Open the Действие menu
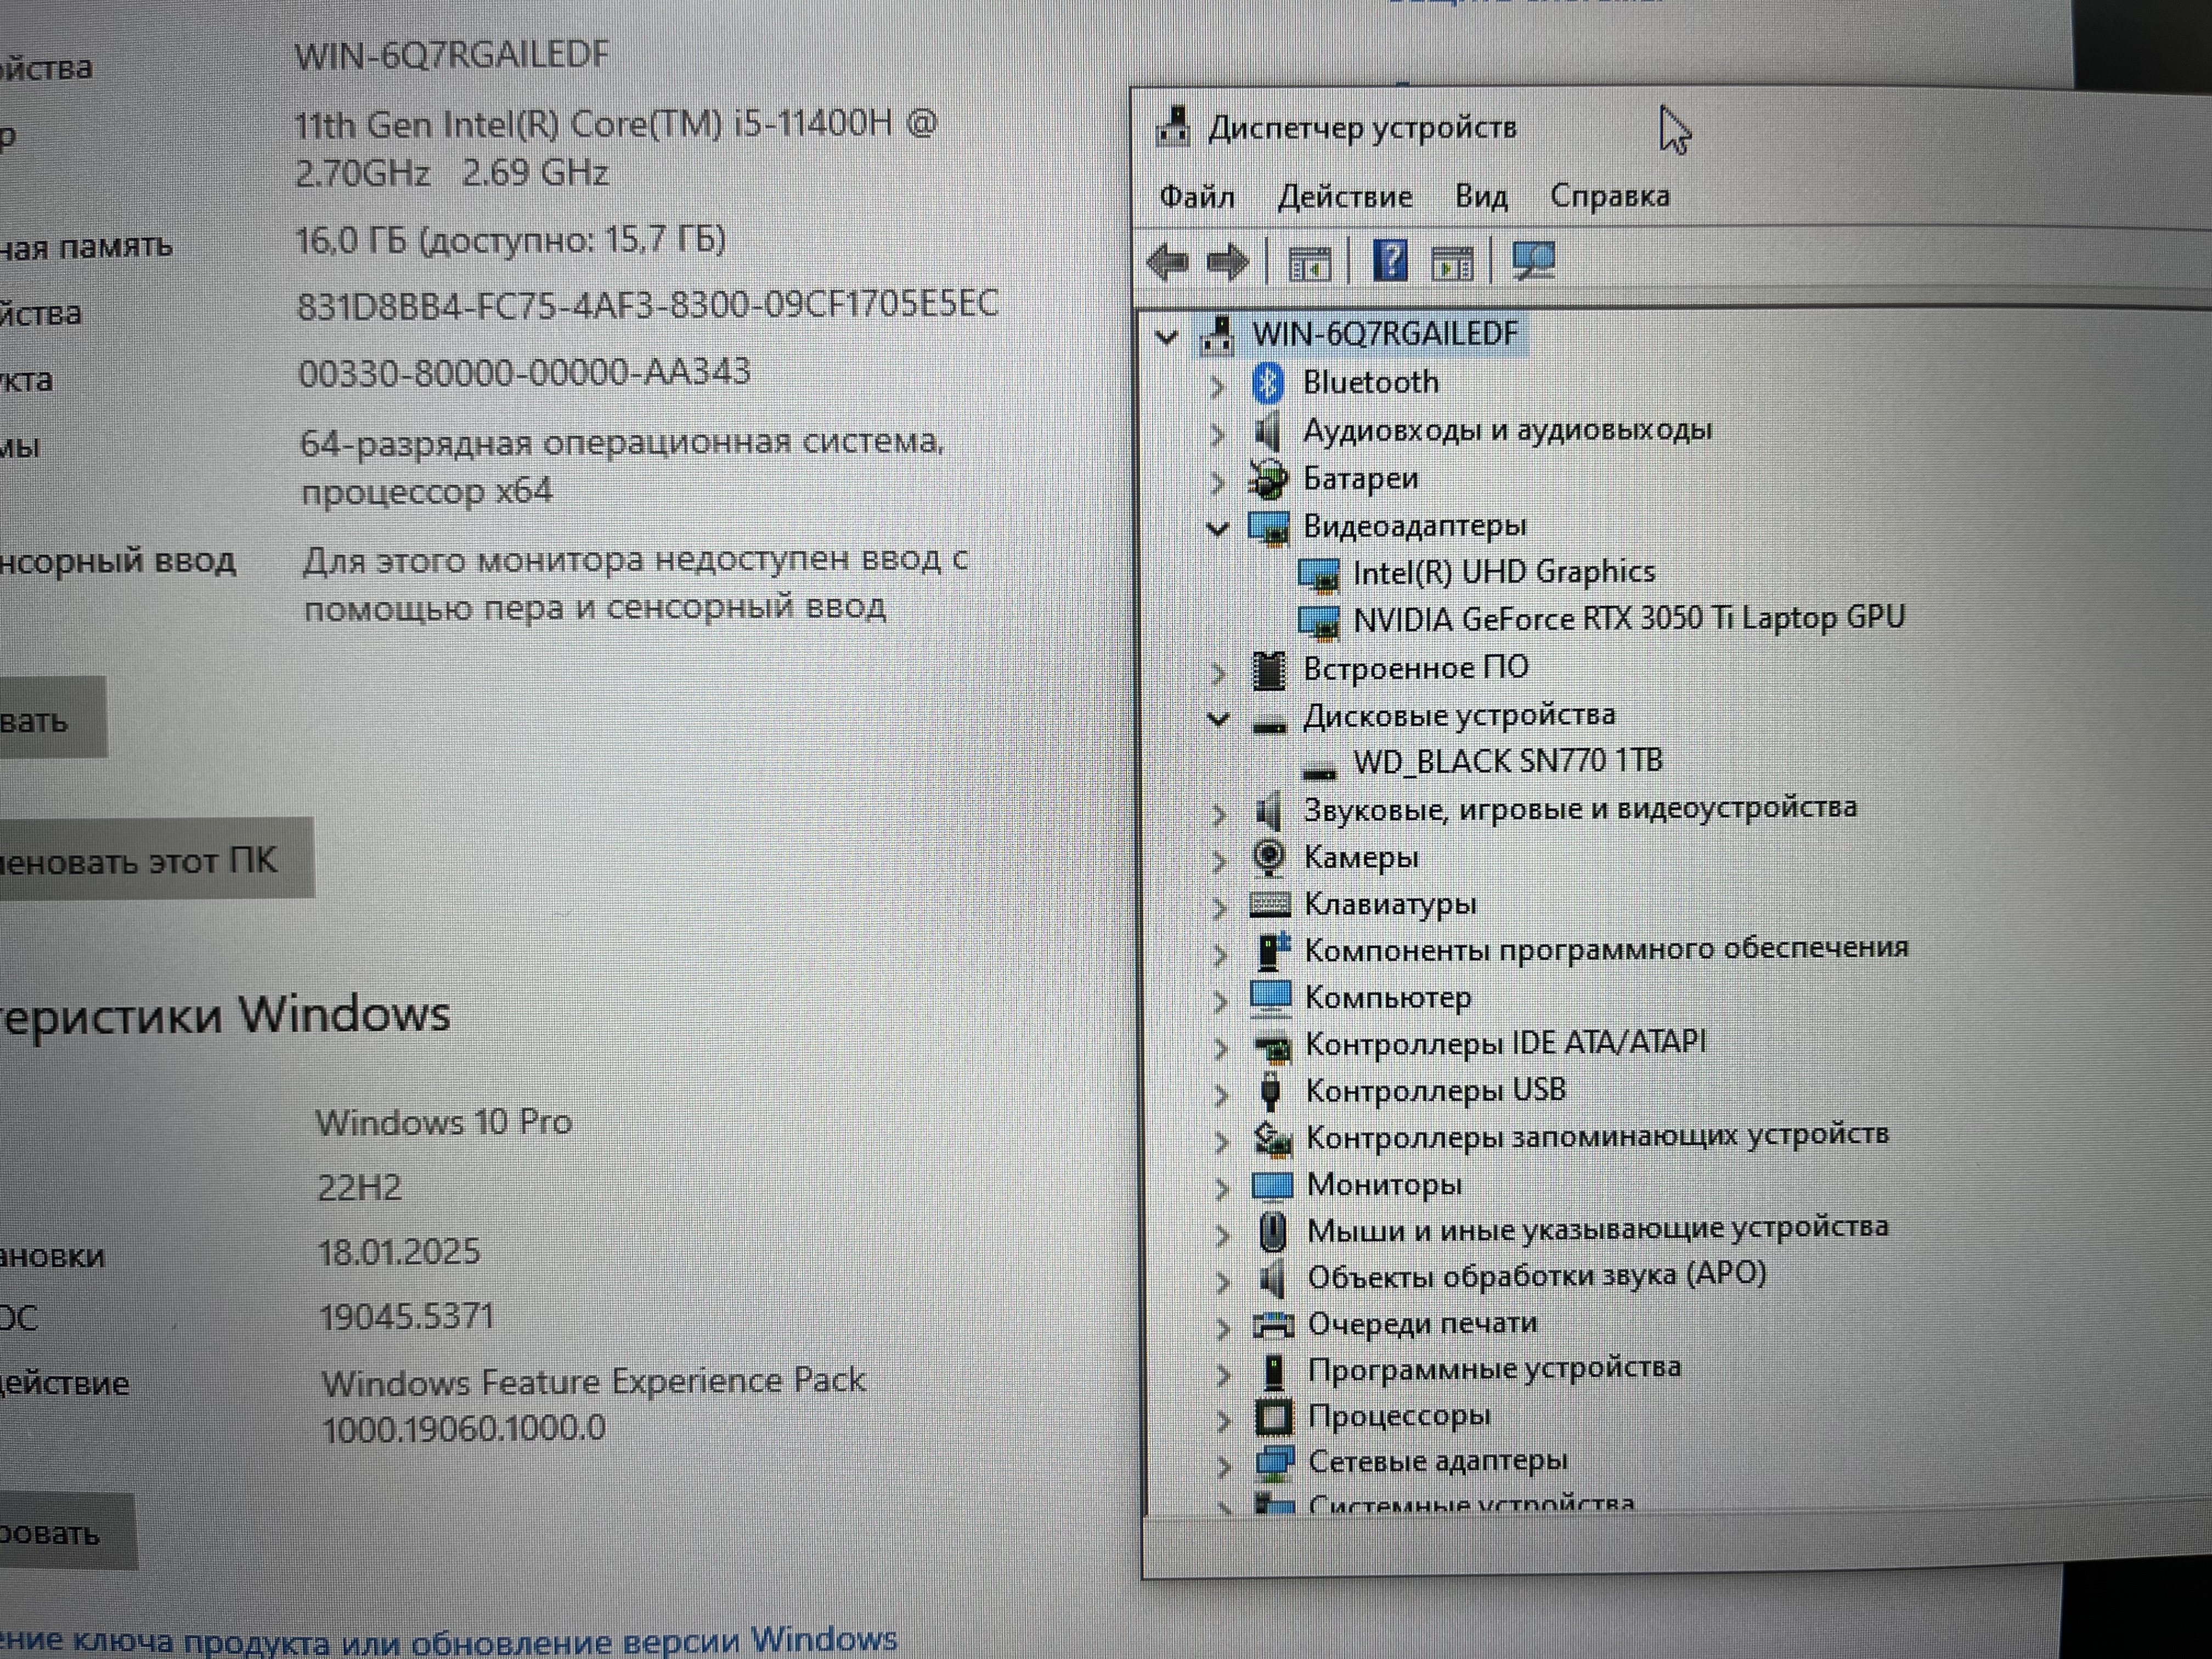The height and width of the screenshot is (1659, 2212). [1344, 197]
